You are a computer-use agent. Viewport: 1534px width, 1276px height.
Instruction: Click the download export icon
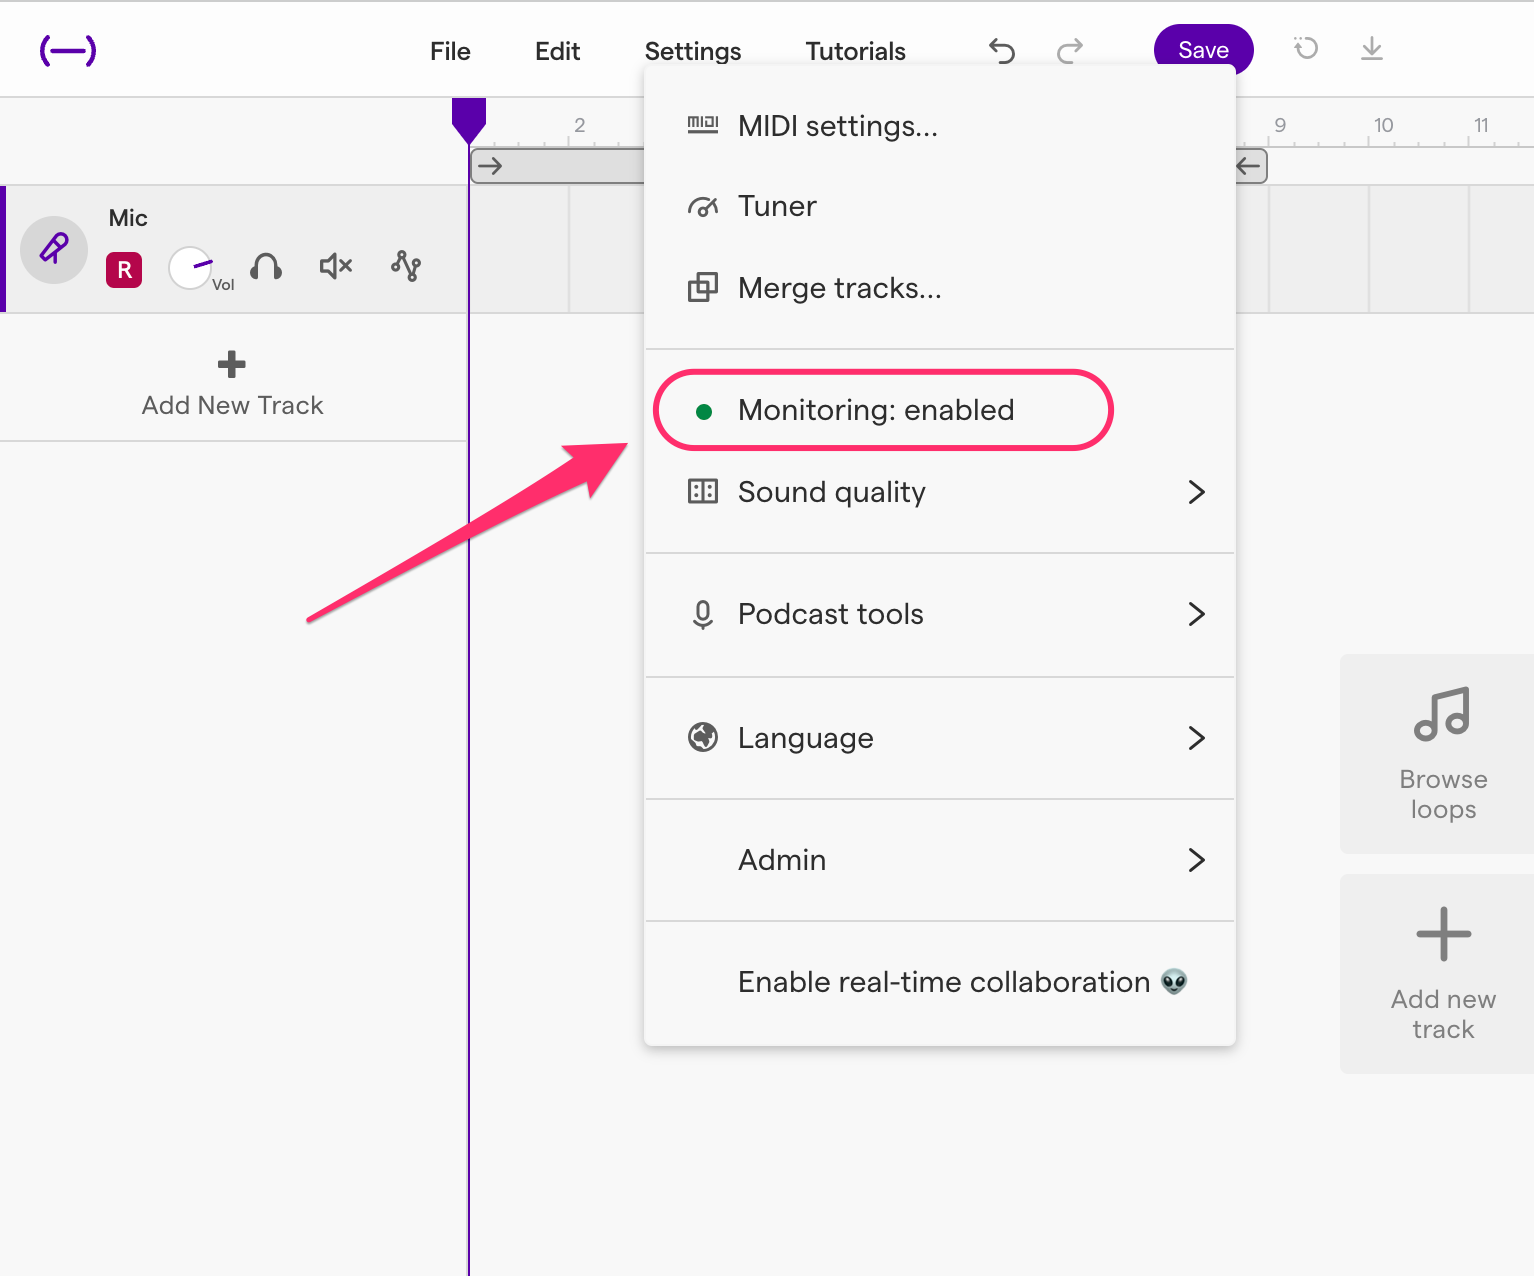pyautogui.click(x=1371, y=49)
